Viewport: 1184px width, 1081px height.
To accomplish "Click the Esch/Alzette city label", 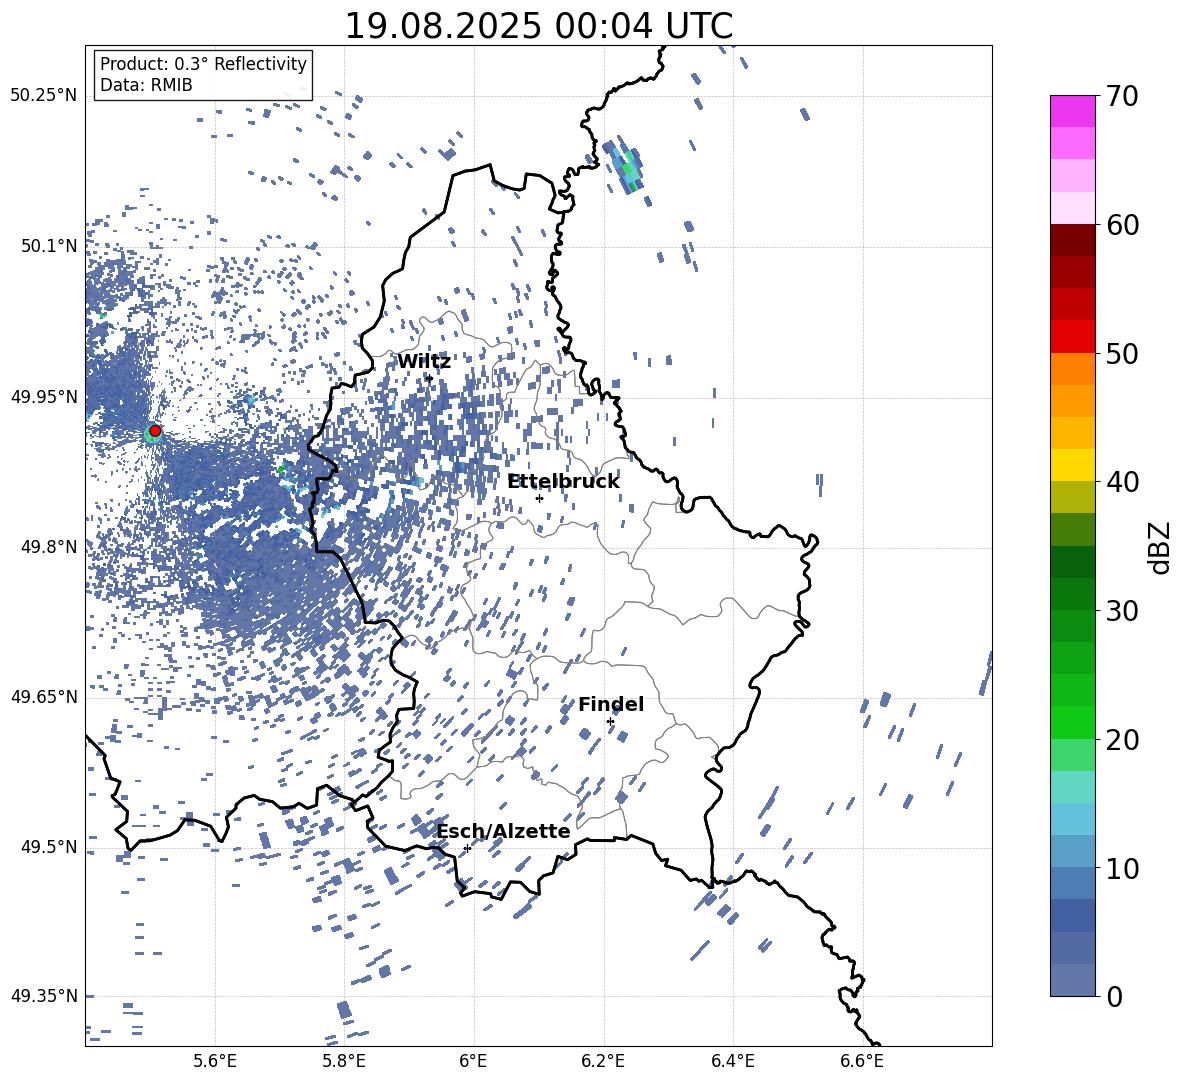I will [503, 831].
